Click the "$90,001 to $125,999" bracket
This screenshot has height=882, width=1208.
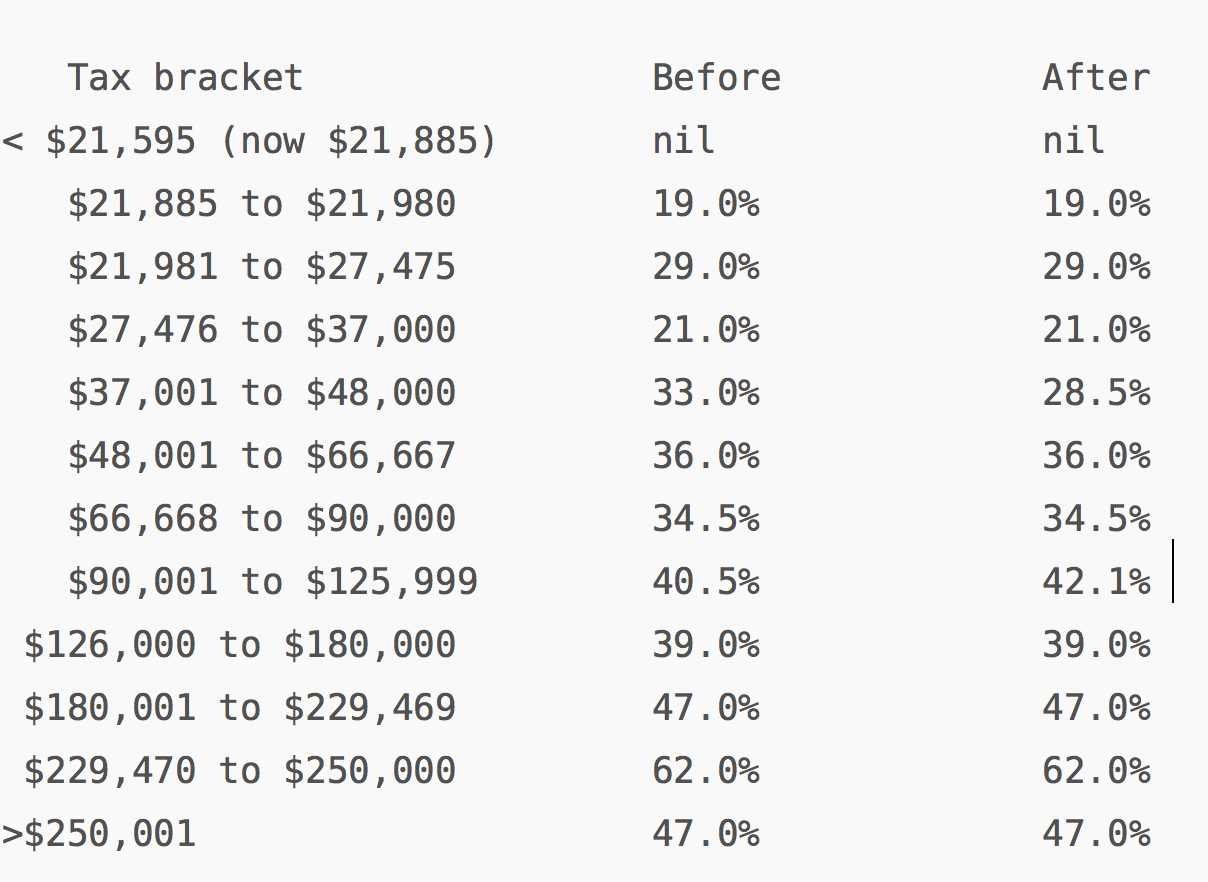(x=273, y=582)
